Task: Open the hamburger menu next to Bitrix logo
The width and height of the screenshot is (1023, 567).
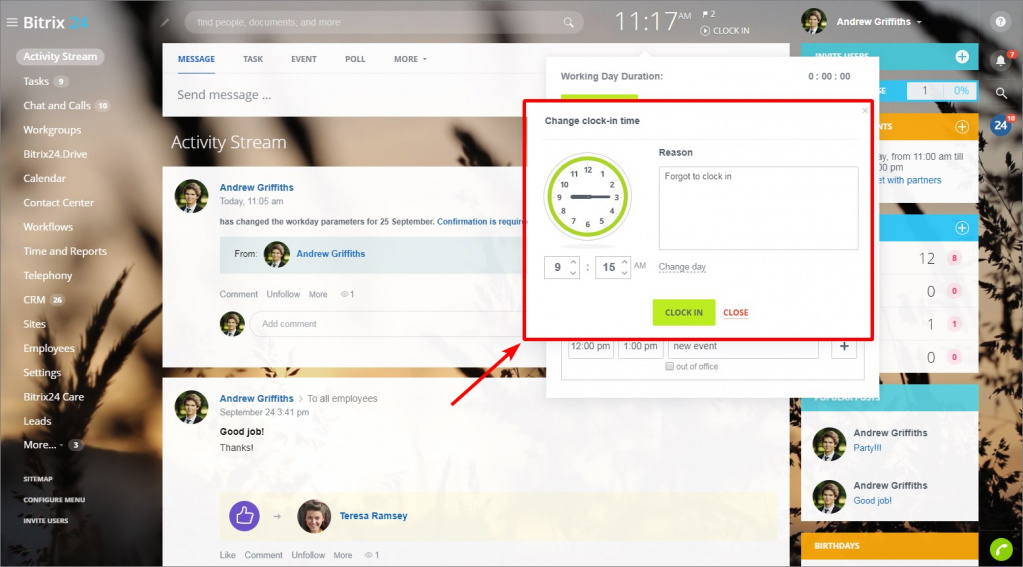Action: 12,22
